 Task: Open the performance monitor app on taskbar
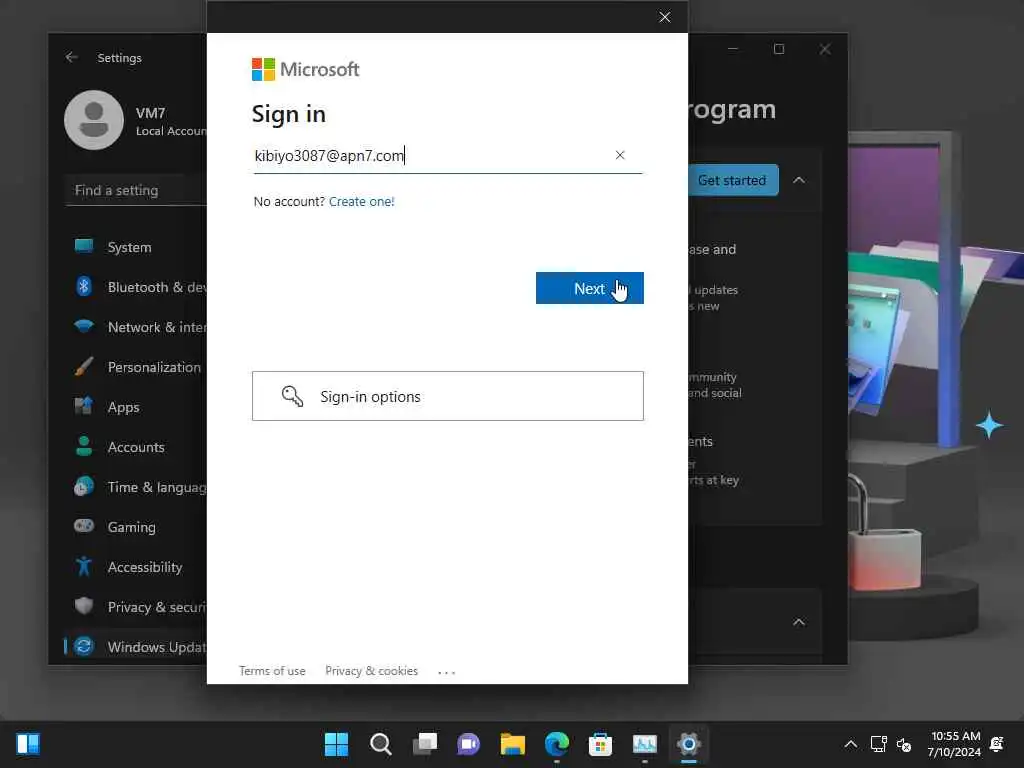point(645,744)
